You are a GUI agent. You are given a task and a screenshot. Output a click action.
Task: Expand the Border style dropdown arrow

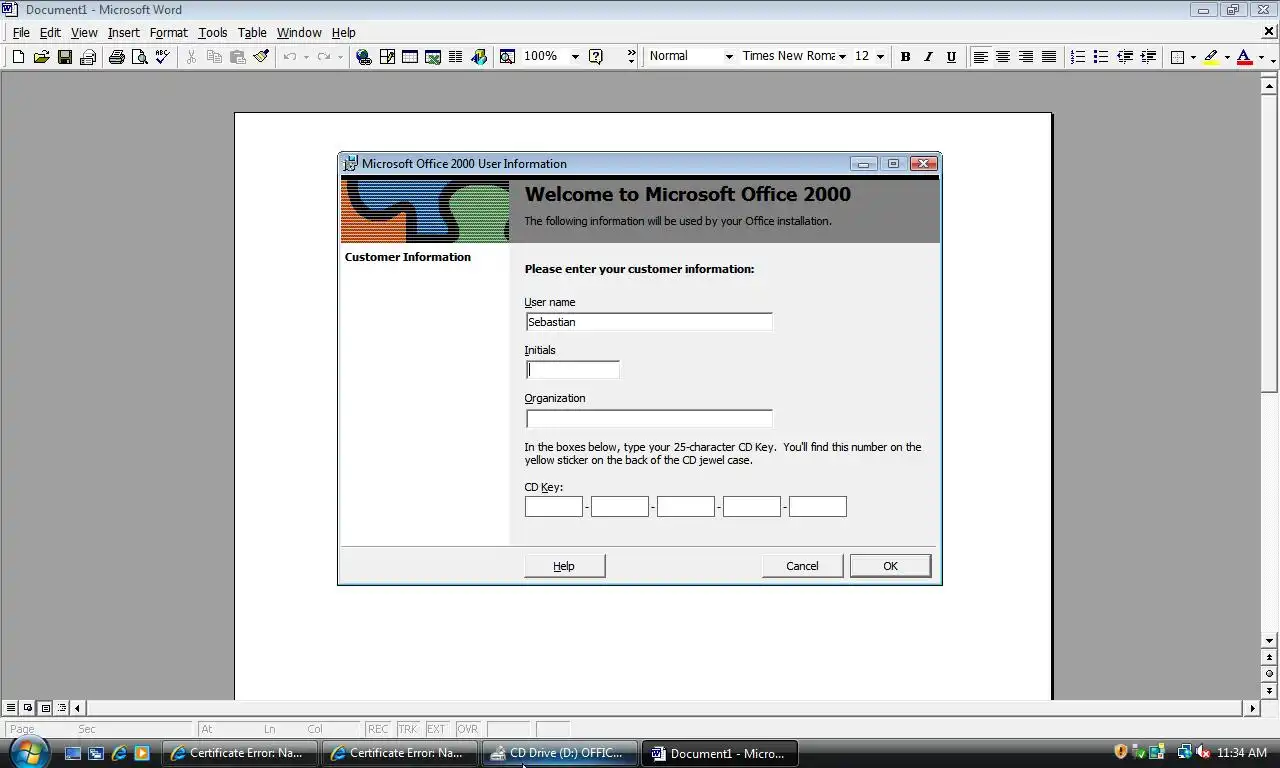click(x=1193, y=57)
